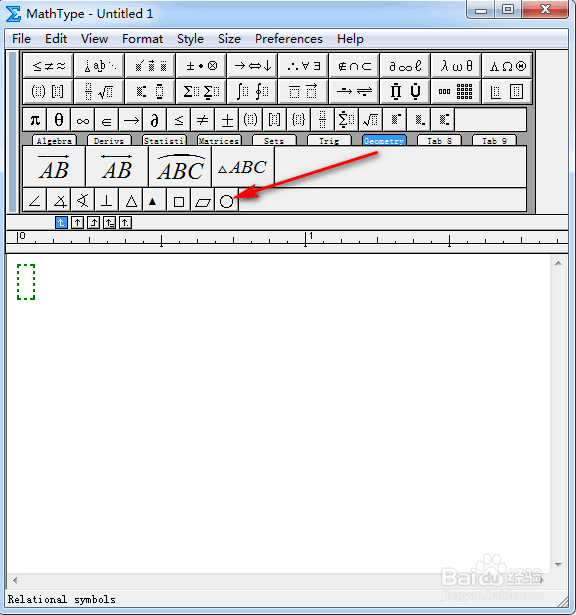Open the Help menu
The height and width of the screenshot is (615, 576).
[x=350, y=39]
